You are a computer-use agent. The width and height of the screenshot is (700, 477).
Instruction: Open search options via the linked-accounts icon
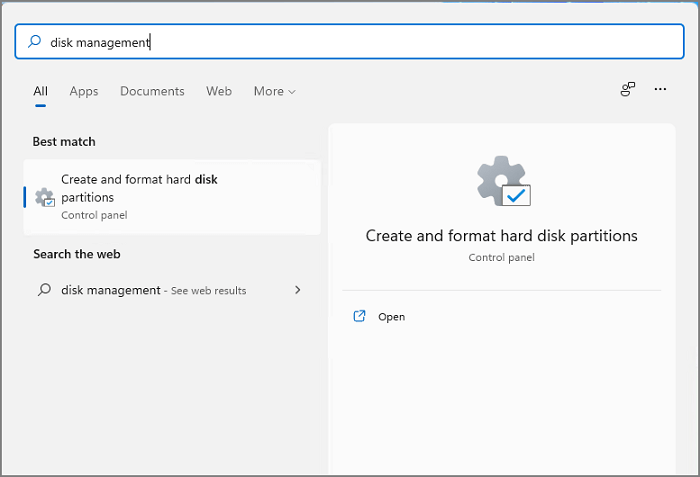(628, 90)
